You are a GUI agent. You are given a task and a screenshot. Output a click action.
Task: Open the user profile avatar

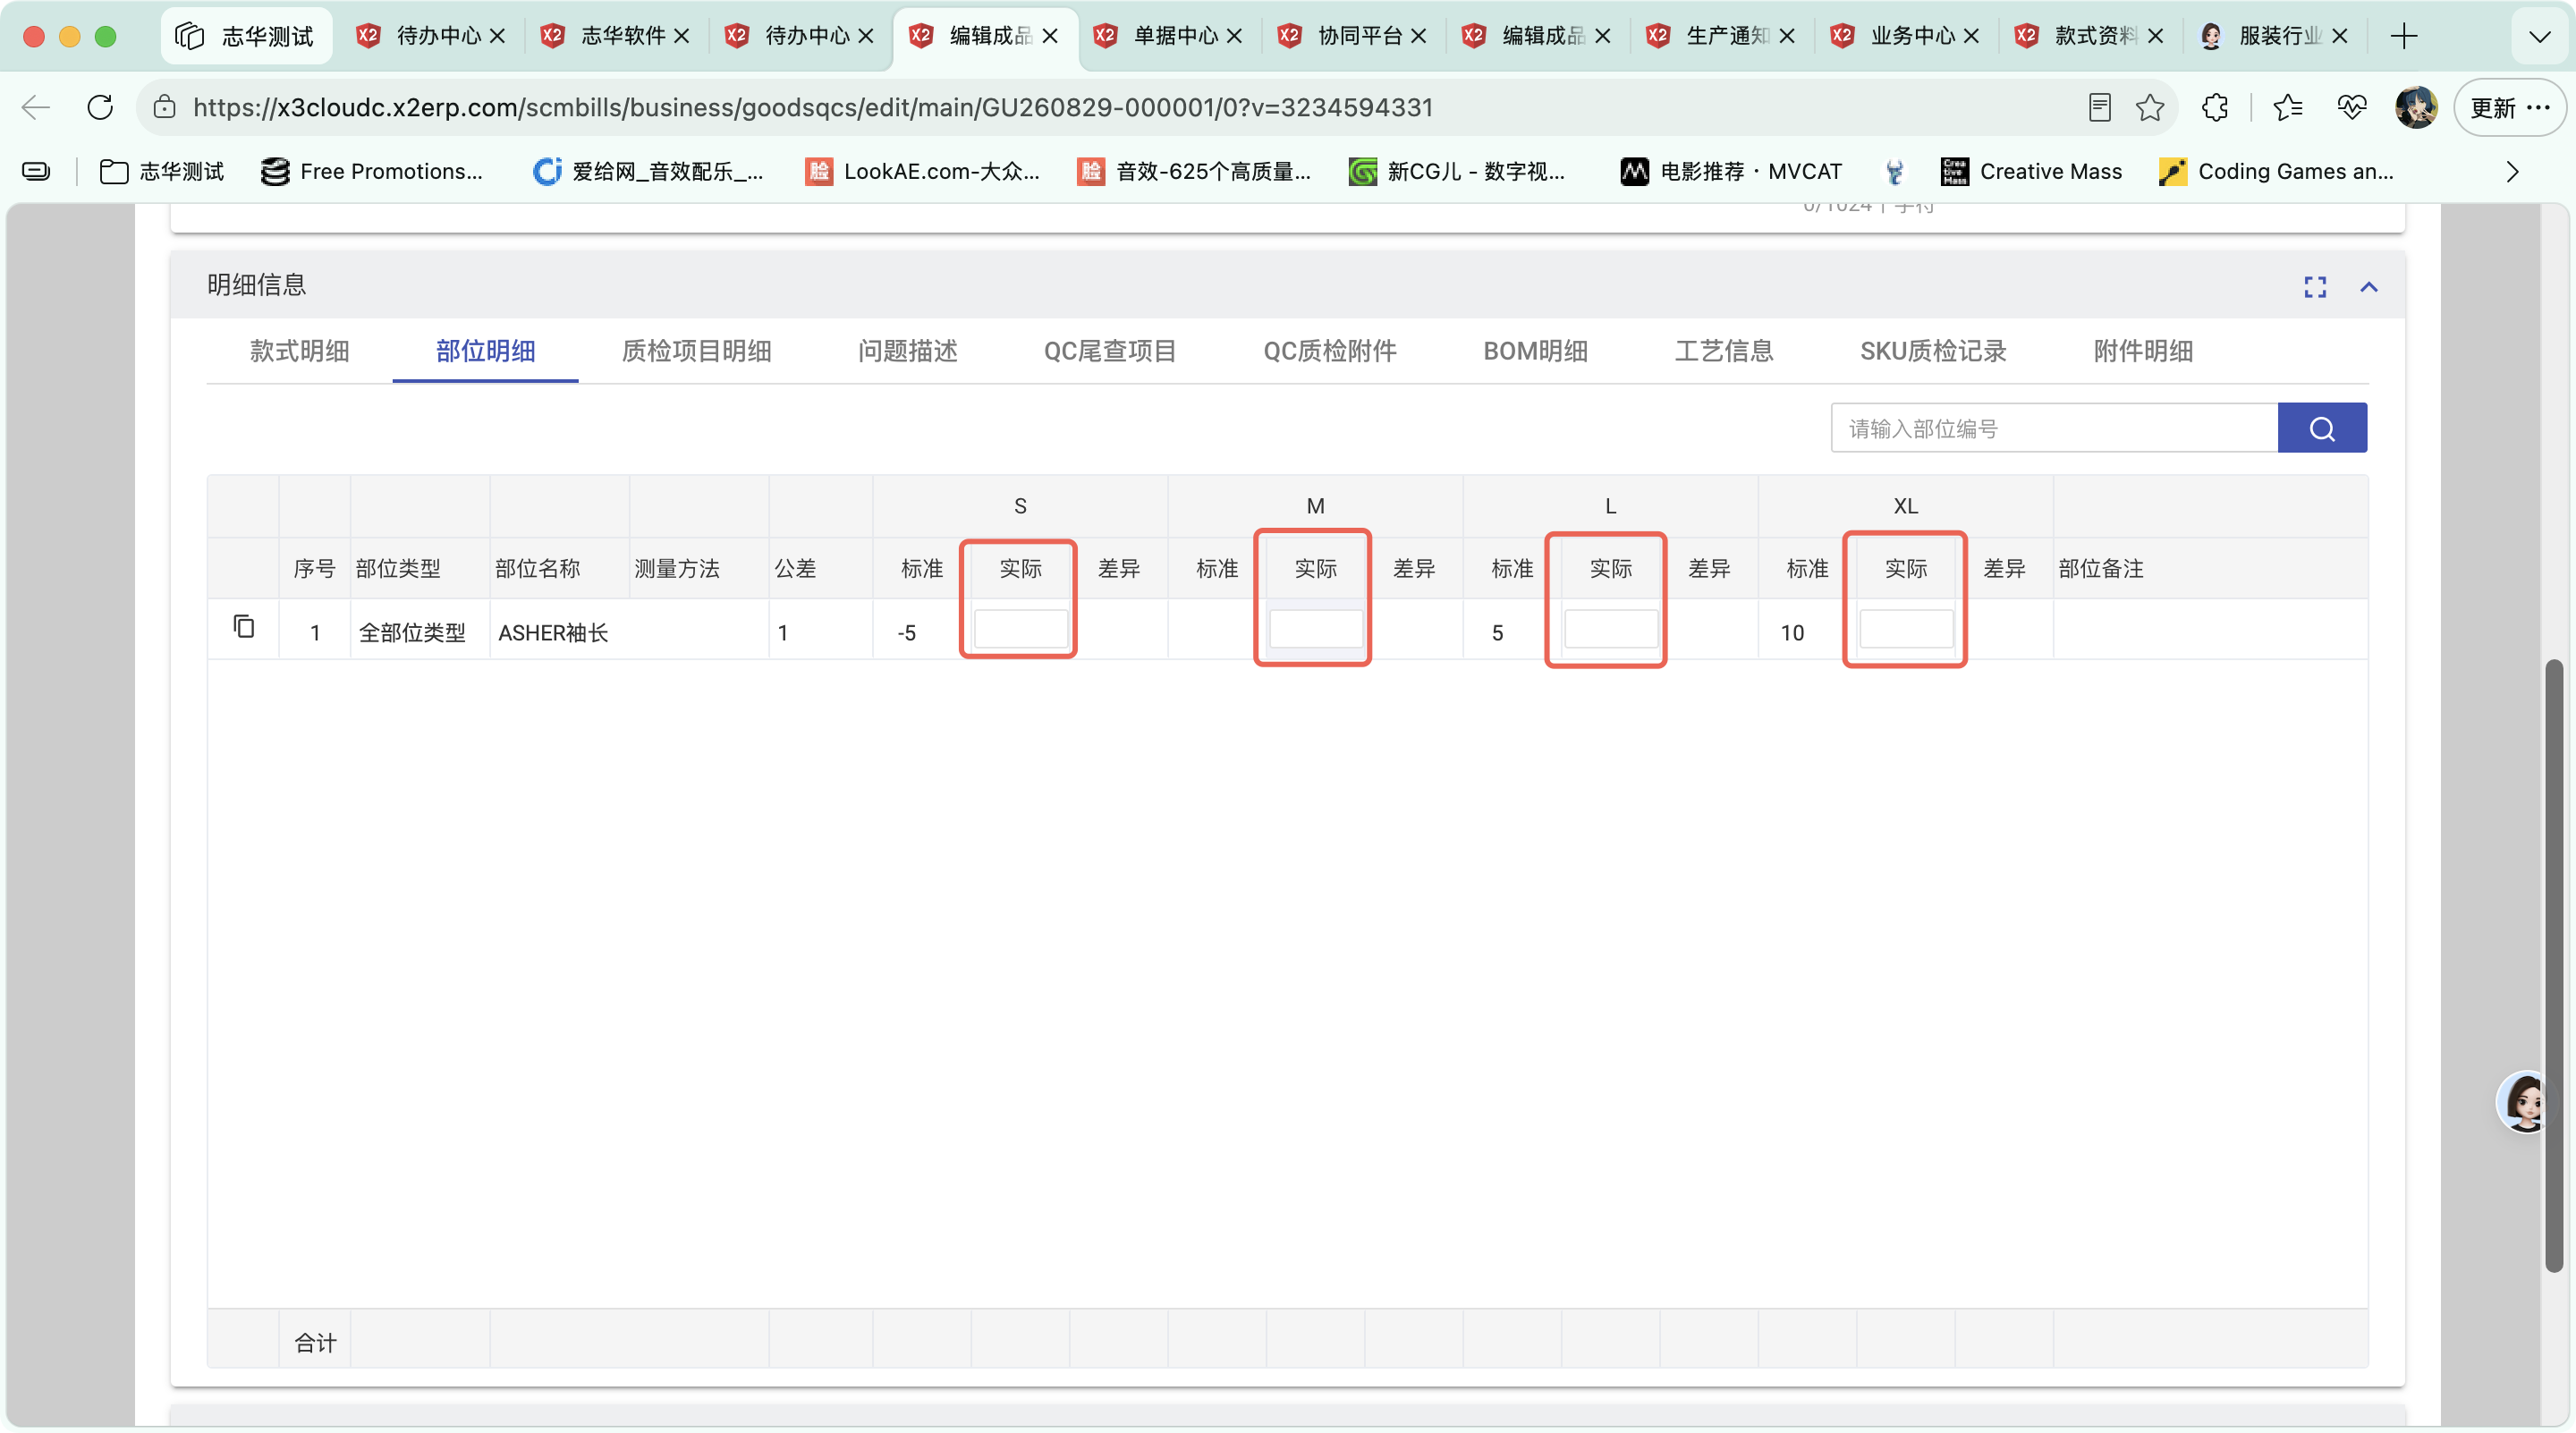click(x=2415, y=107)
